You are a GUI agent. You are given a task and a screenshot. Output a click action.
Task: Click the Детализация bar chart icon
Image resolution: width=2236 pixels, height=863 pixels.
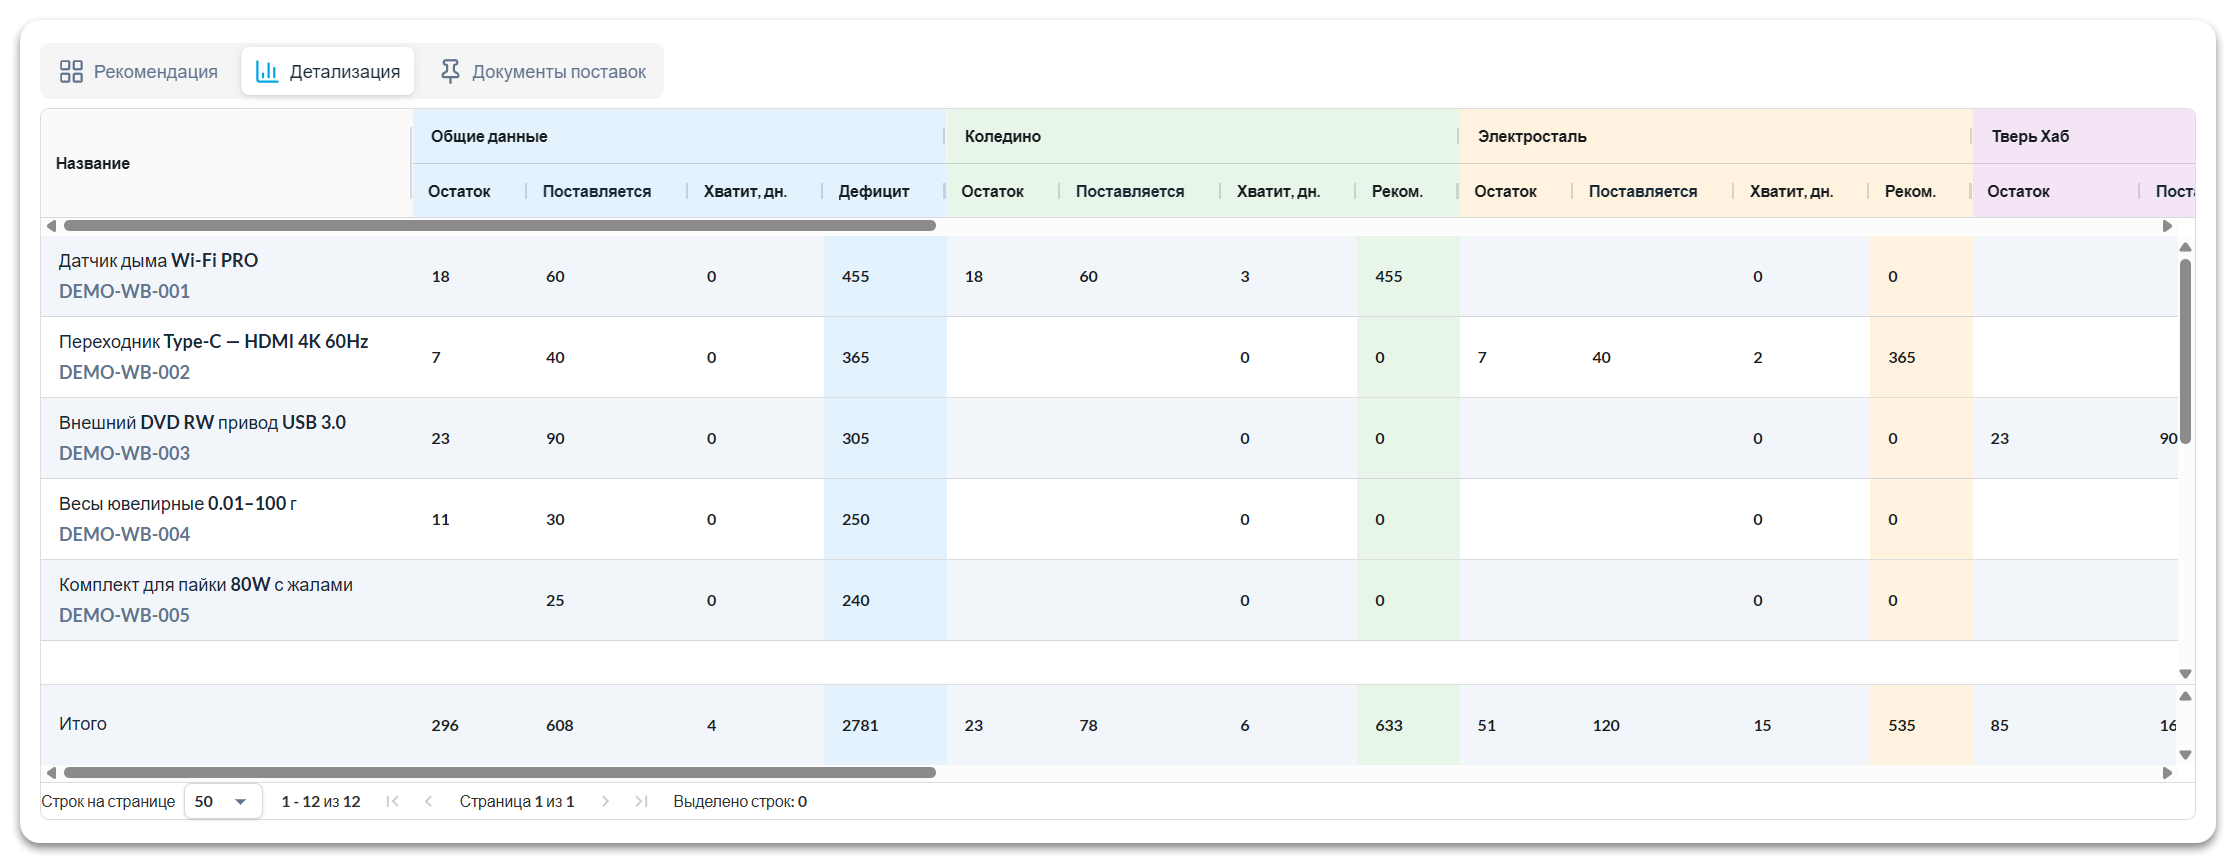click(267, 72)
